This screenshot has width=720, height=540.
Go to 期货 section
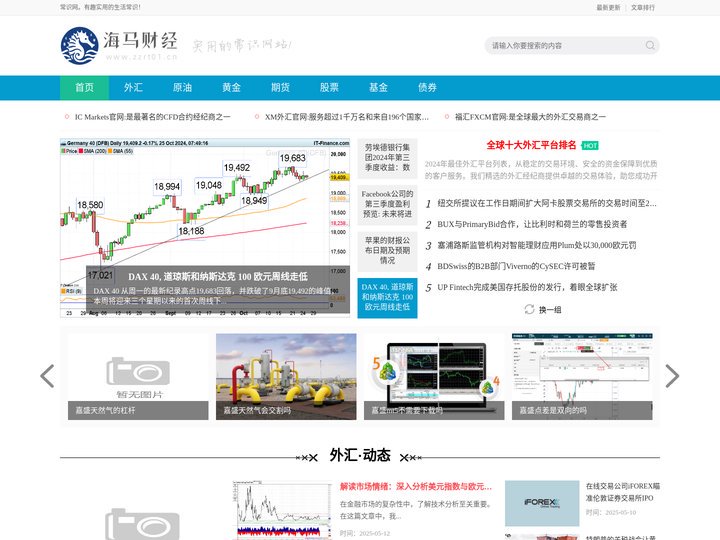280,87
